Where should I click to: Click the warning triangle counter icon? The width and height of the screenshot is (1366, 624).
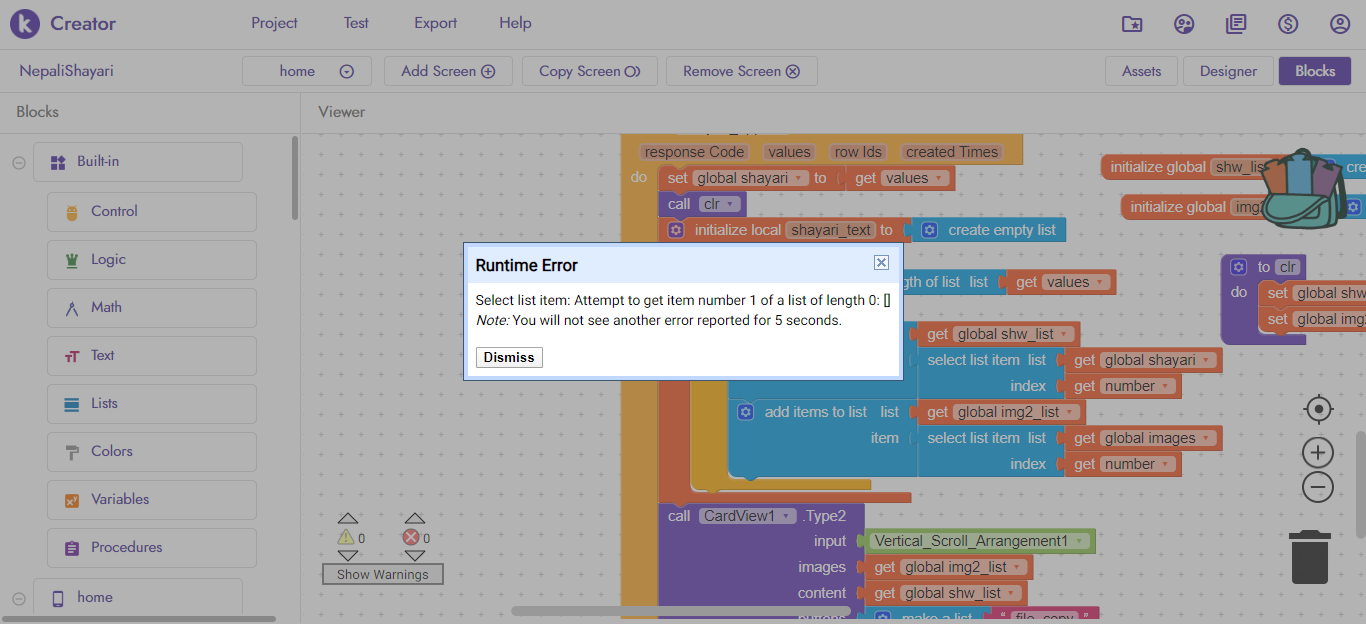(x=346, y=538)
